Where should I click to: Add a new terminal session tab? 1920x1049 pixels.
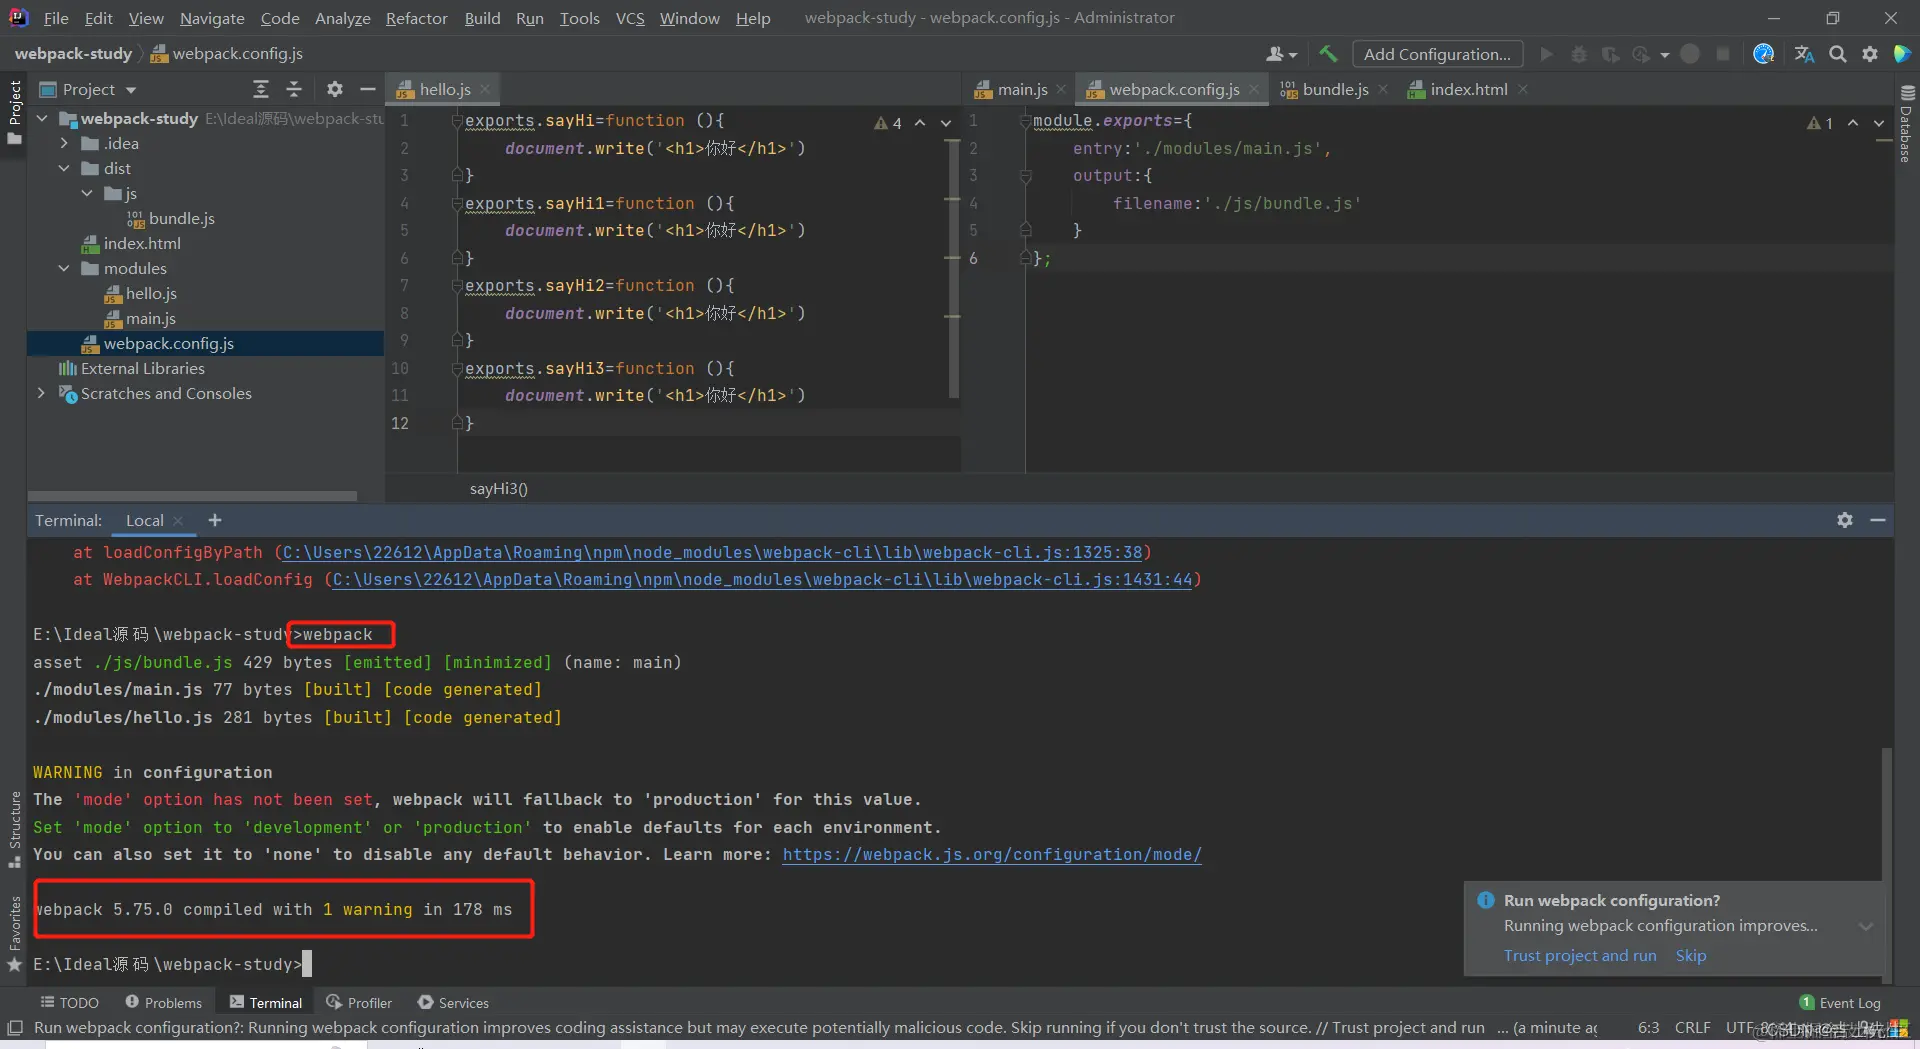(214, 520)
